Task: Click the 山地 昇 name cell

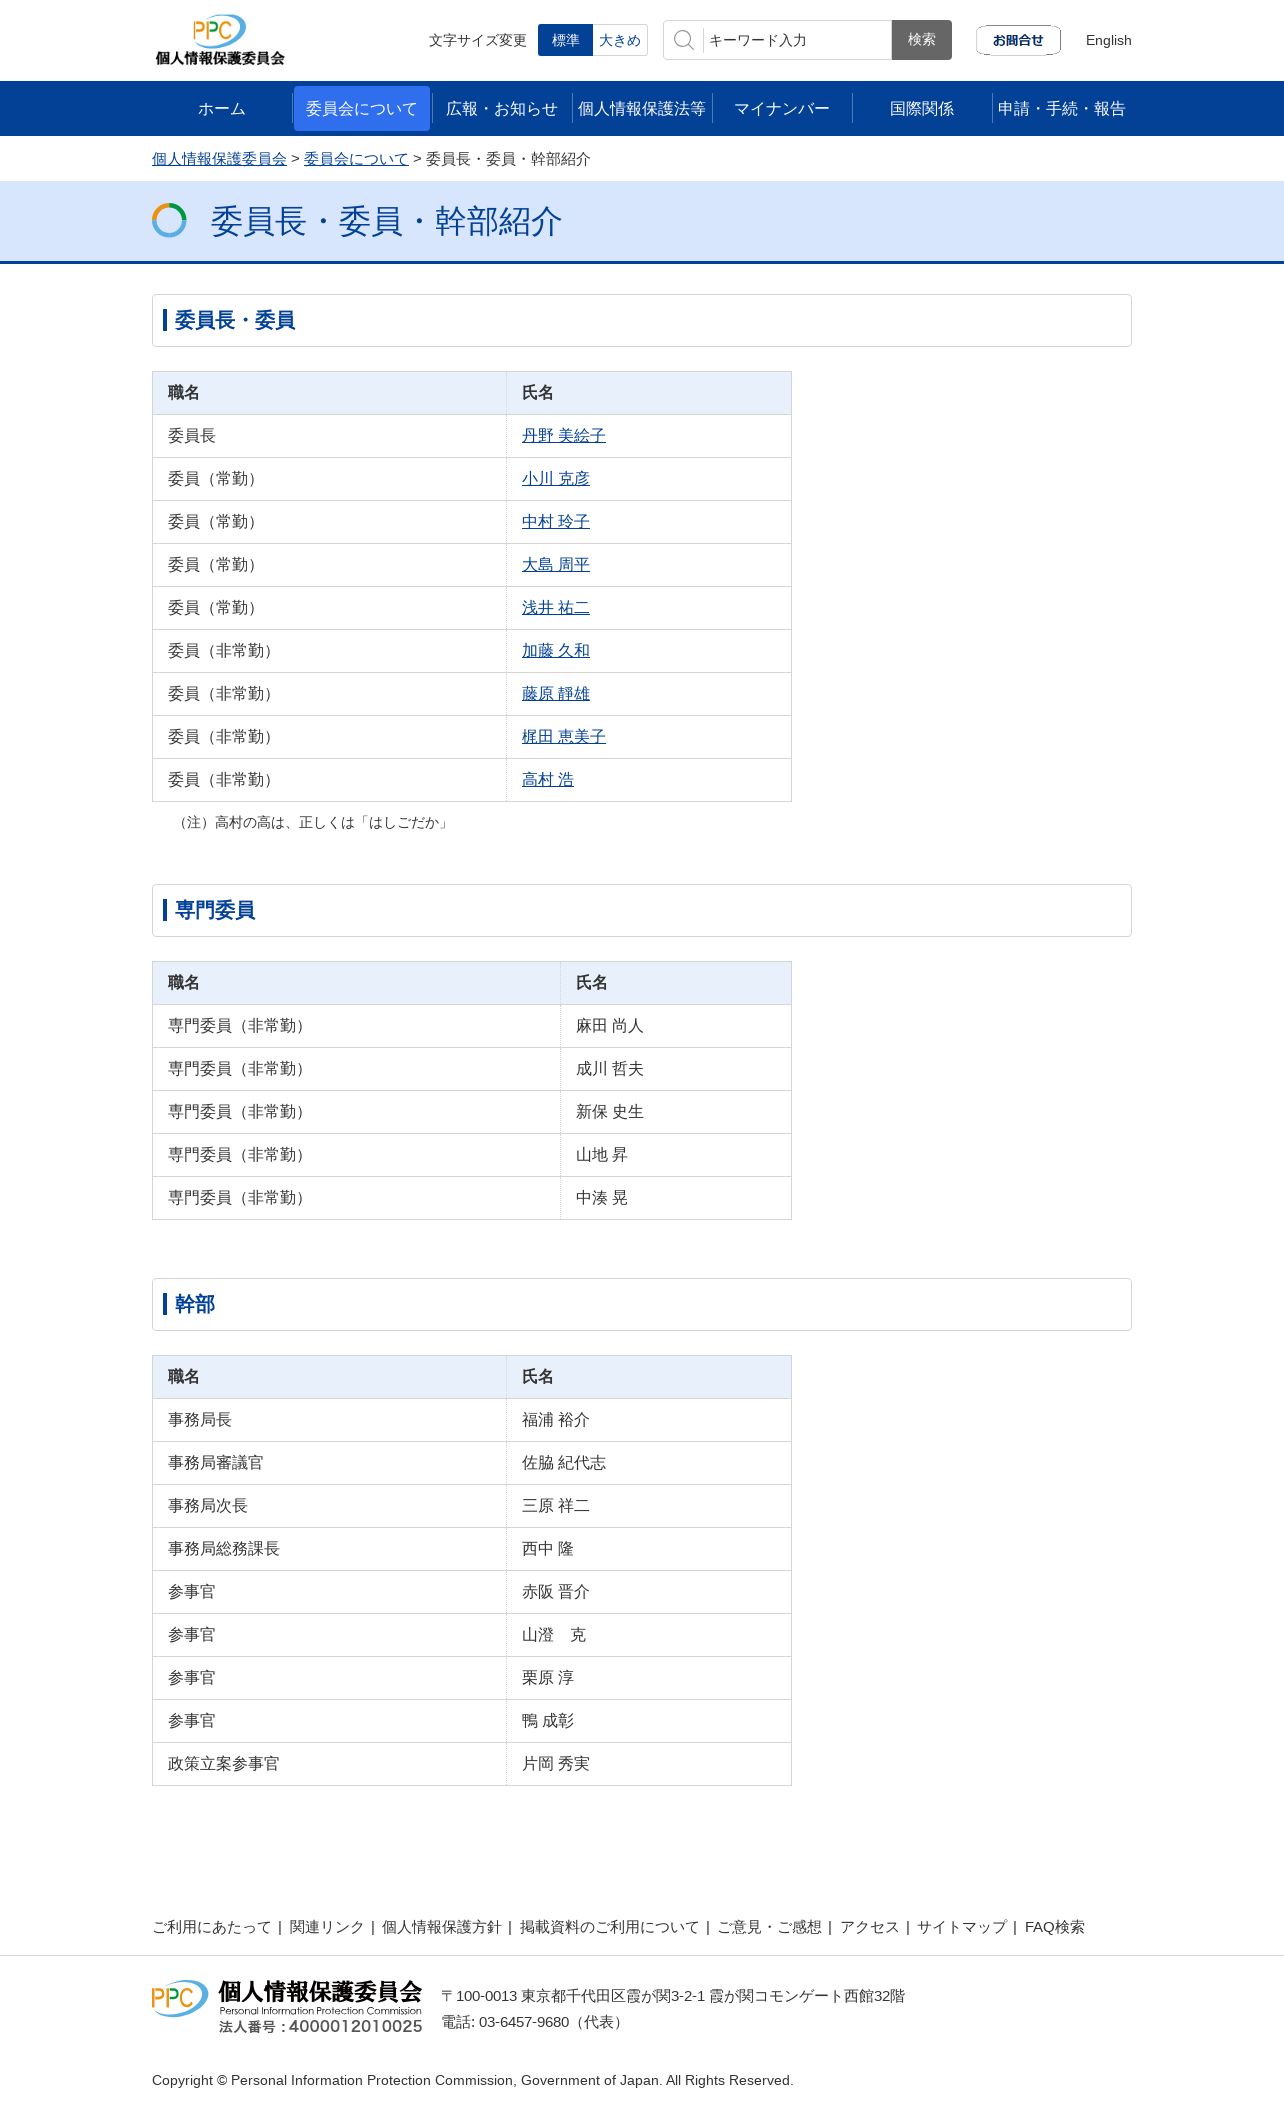Action: click(676, 1155)
